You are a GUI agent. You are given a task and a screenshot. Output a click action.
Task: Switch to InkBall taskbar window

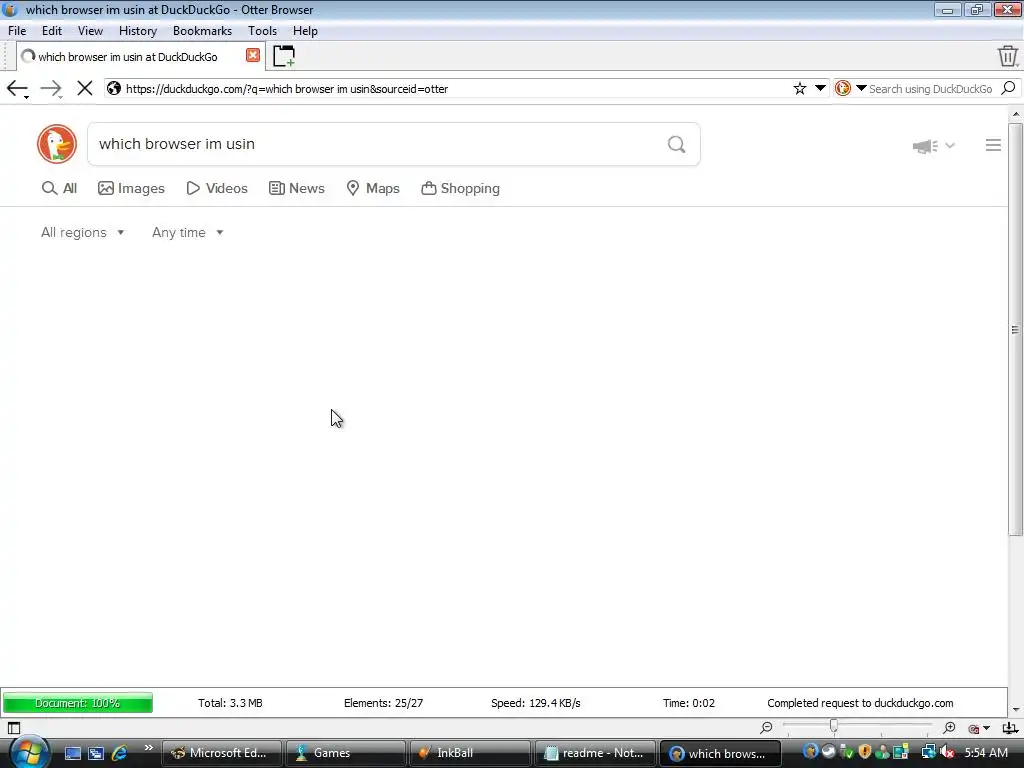470,753
